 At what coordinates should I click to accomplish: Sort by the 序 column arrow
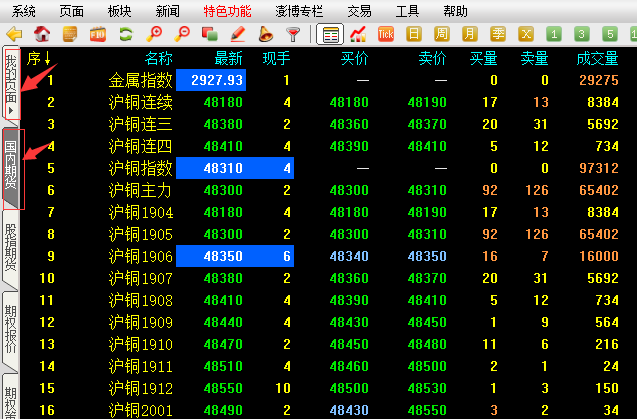coord(47,58)
